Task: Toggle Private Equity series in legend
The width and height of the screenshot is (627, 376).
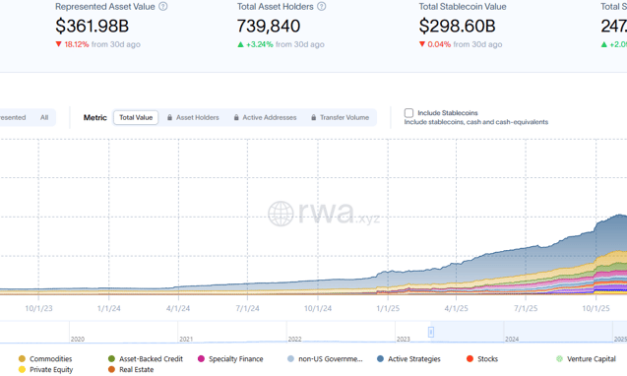Action: pyautogui.click(x=46, y=370)
